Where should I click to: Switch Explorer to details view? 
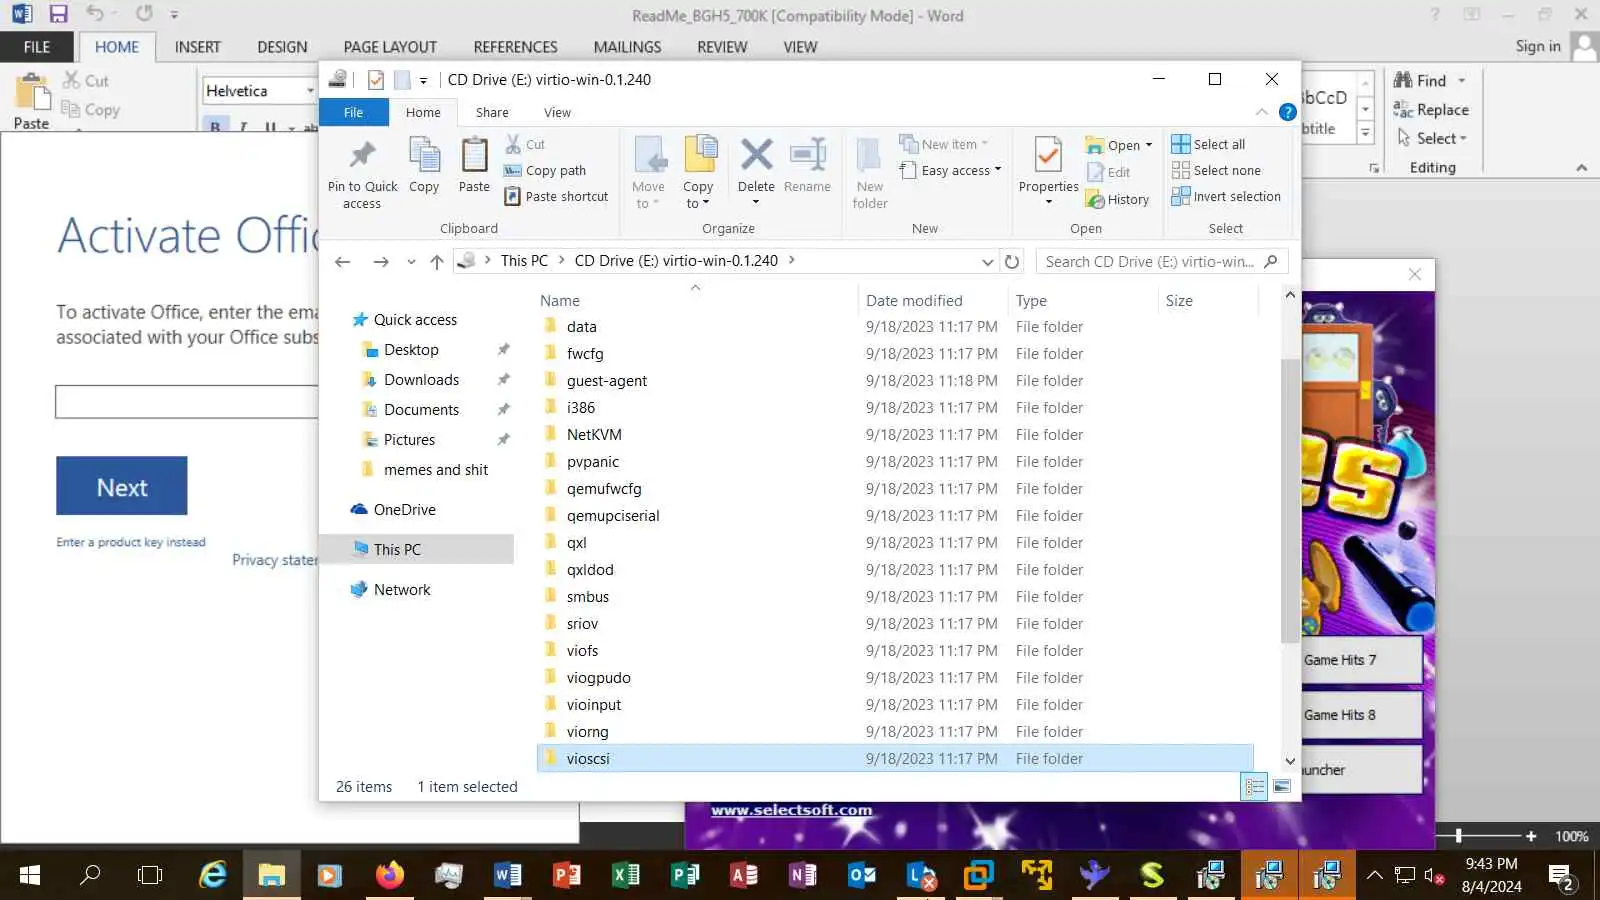pyautogui.click(x=1254, y=787)
